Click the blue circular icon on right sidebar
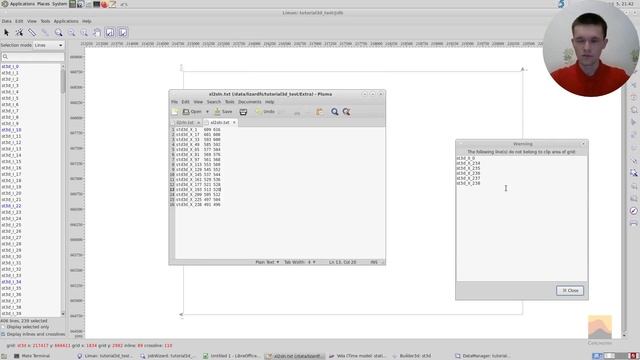Viewport: 640px width, 360px height. tap(633, 211)
